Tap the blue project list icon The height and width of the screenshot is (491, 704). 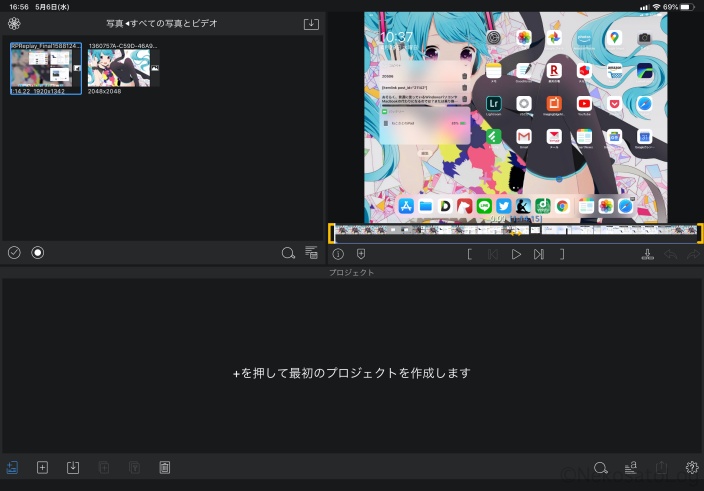[x=12, y=468]
